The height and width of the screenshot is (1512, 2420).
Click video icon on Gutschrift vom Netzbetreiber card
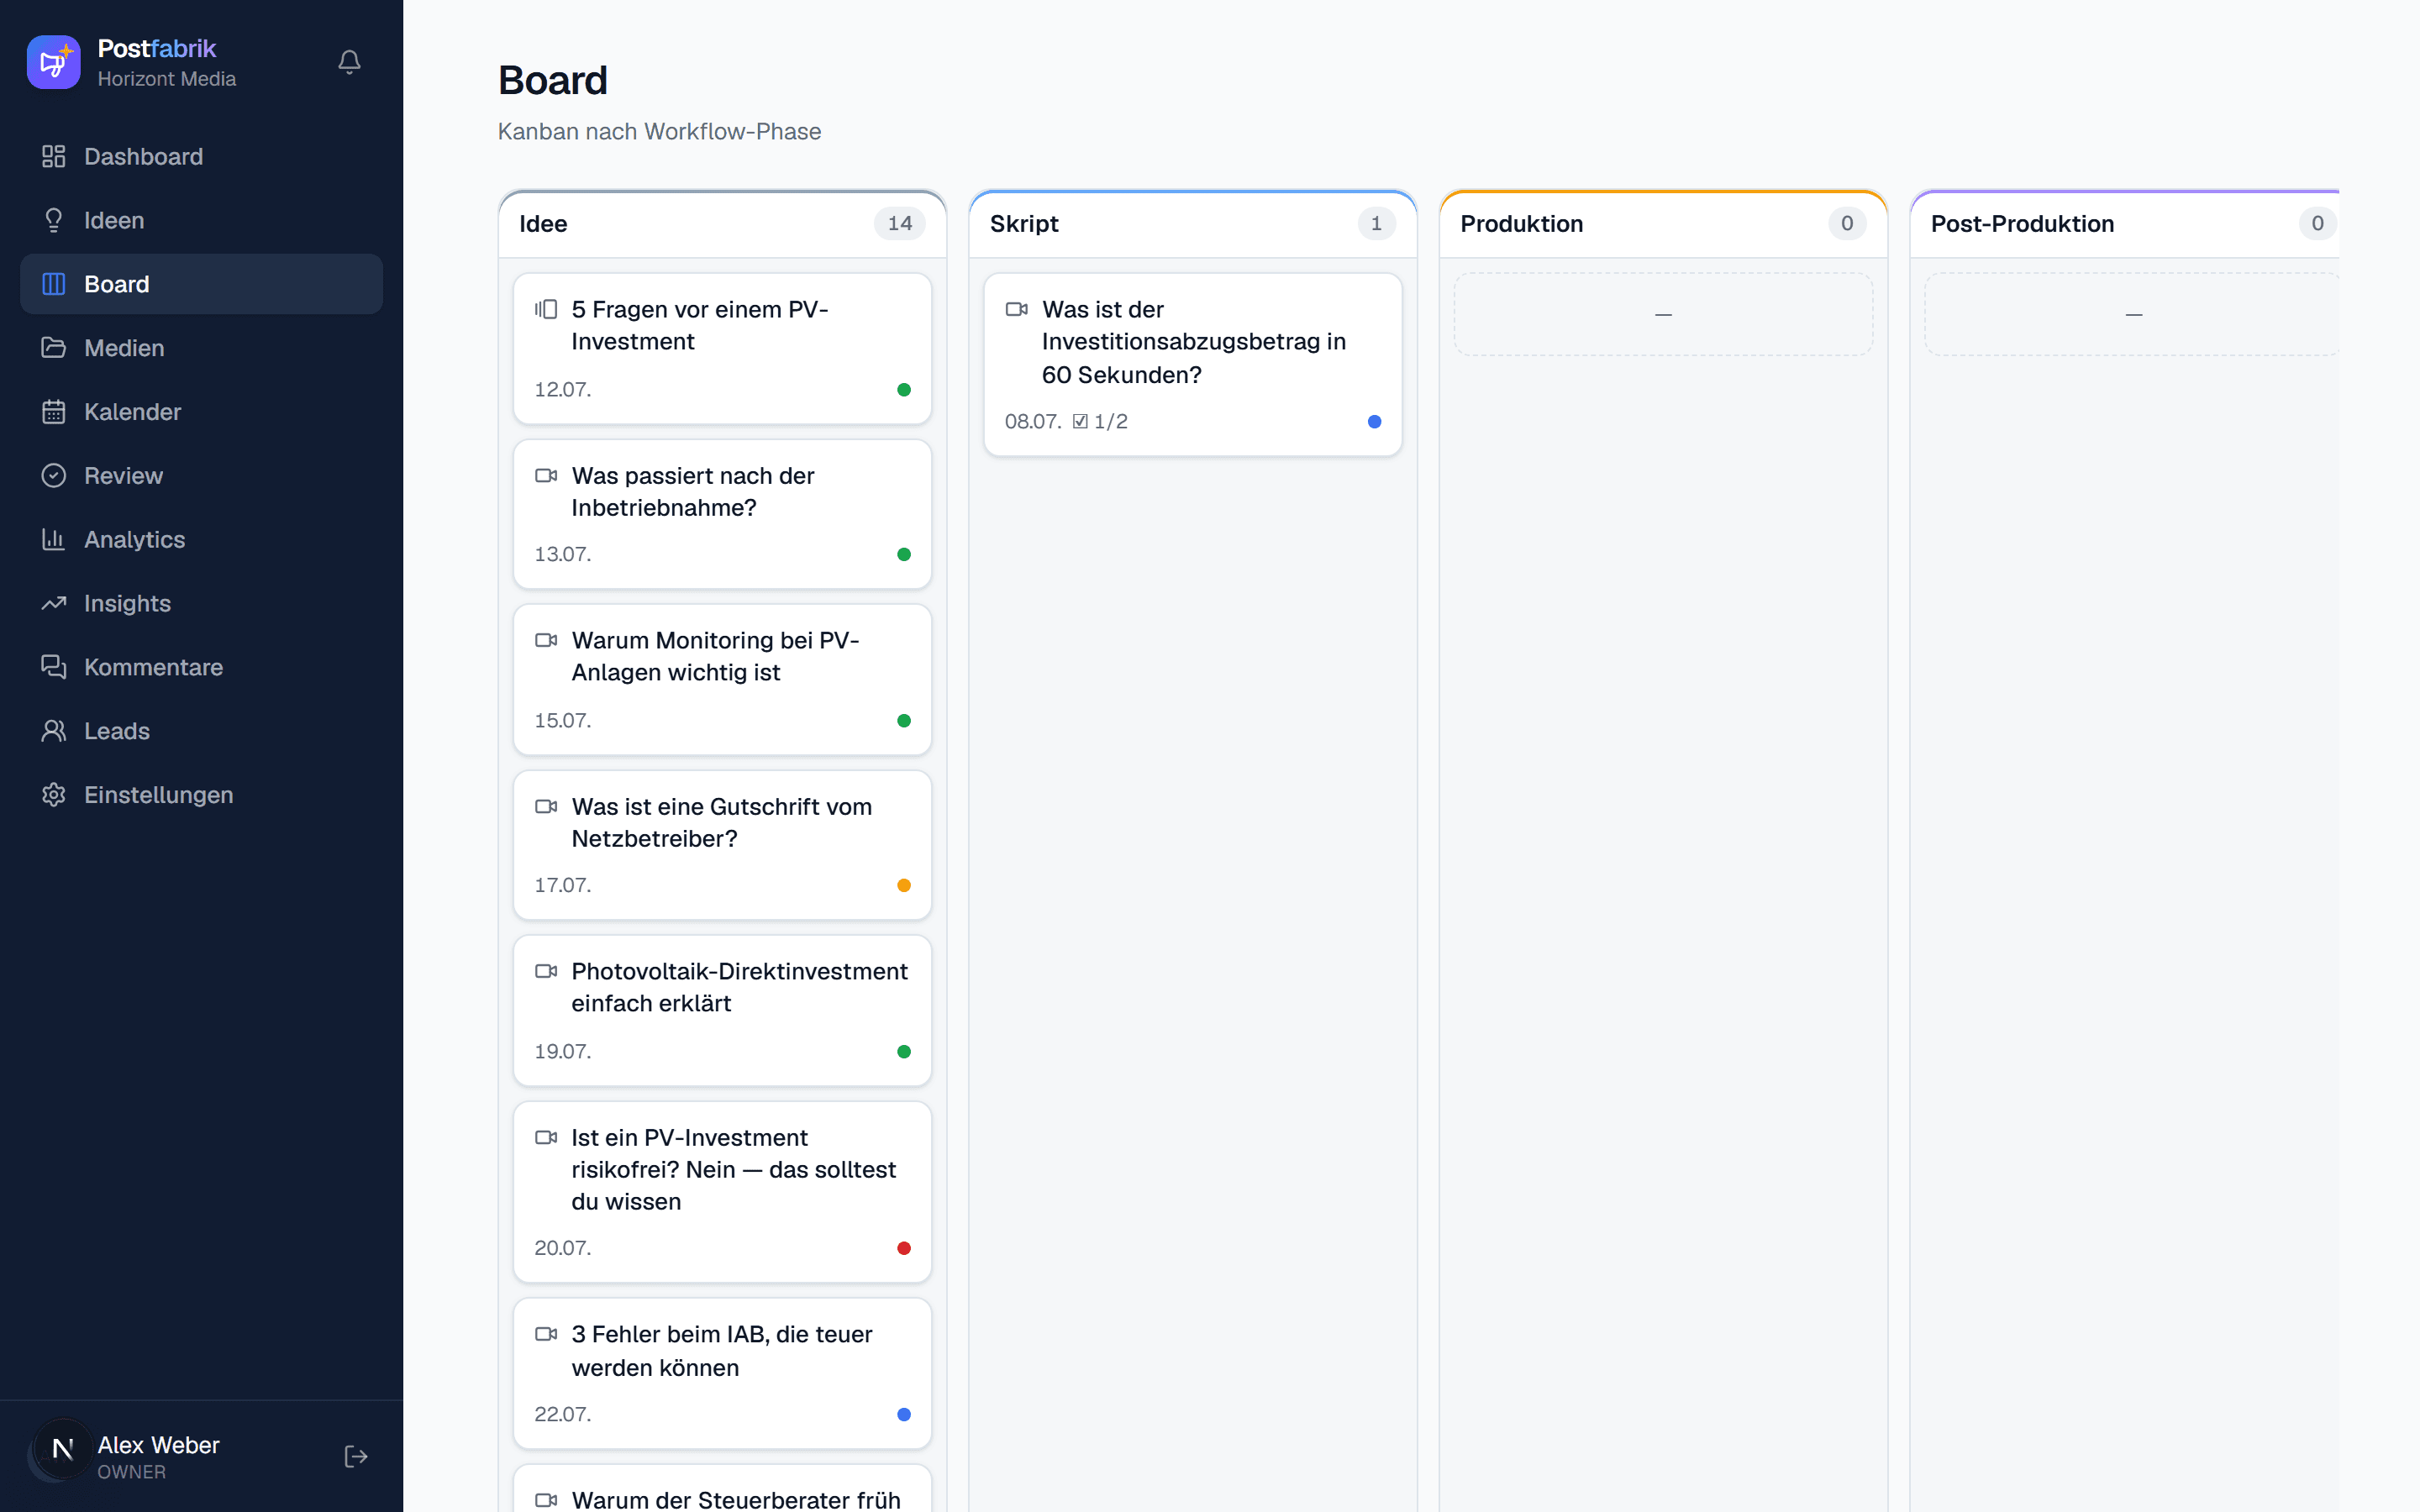(546, 806)
